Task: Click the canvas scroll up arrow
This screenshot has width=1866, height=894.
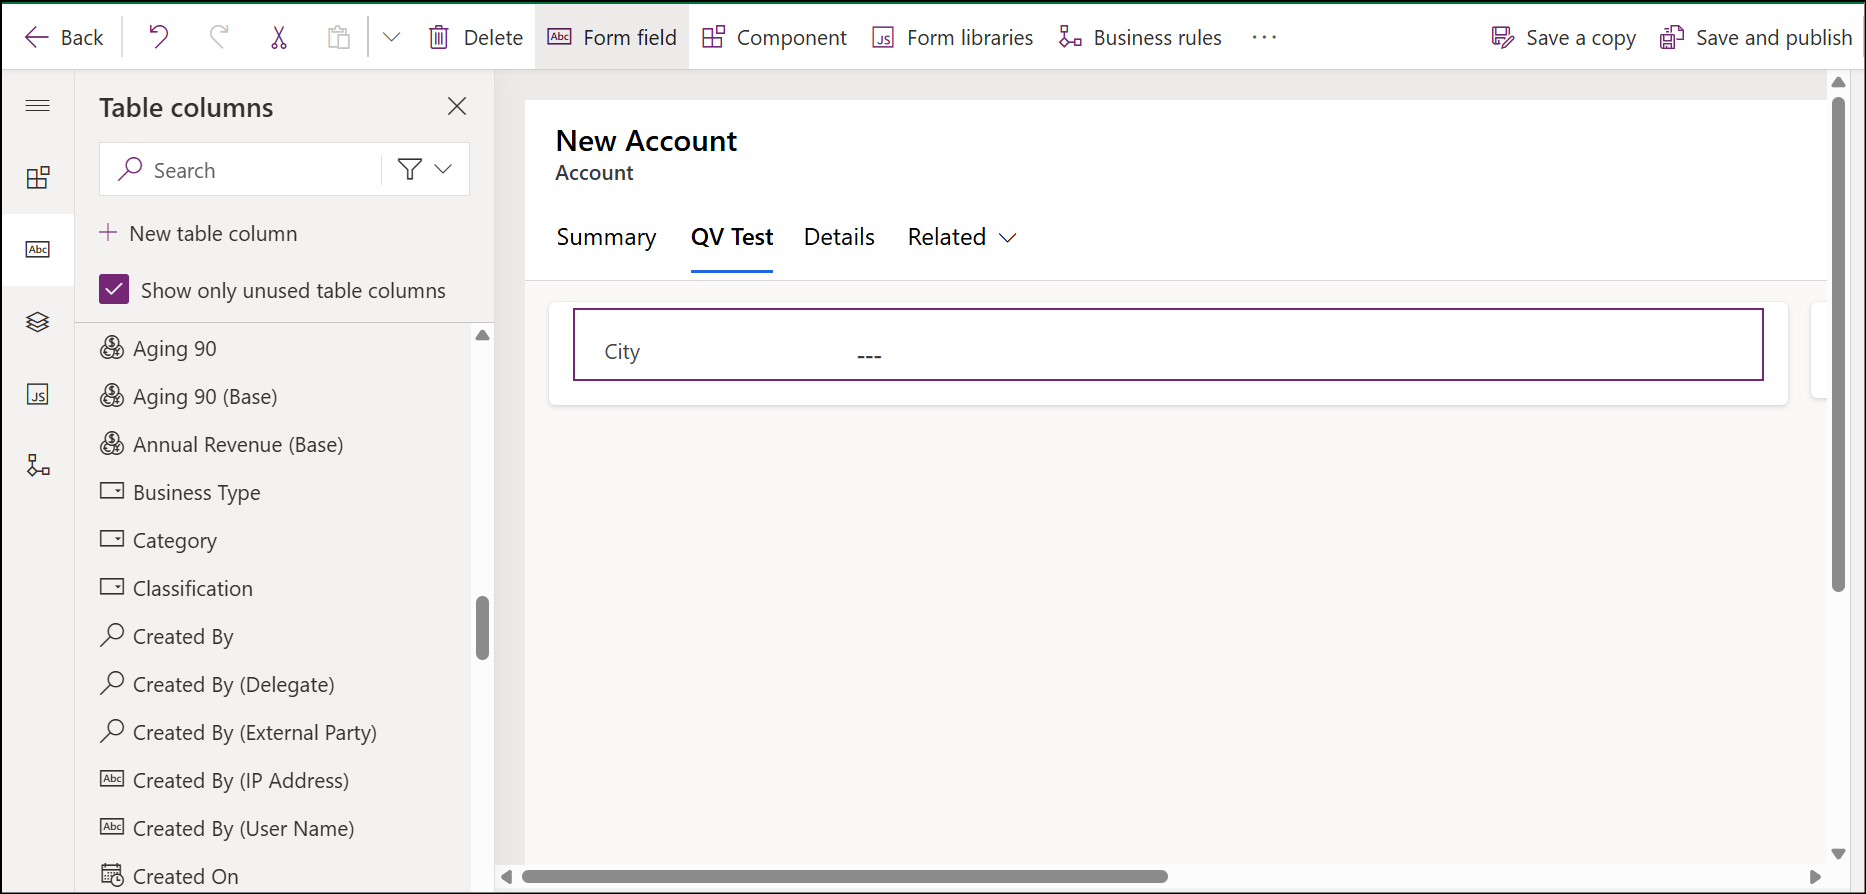Action: pos(1838,82)
